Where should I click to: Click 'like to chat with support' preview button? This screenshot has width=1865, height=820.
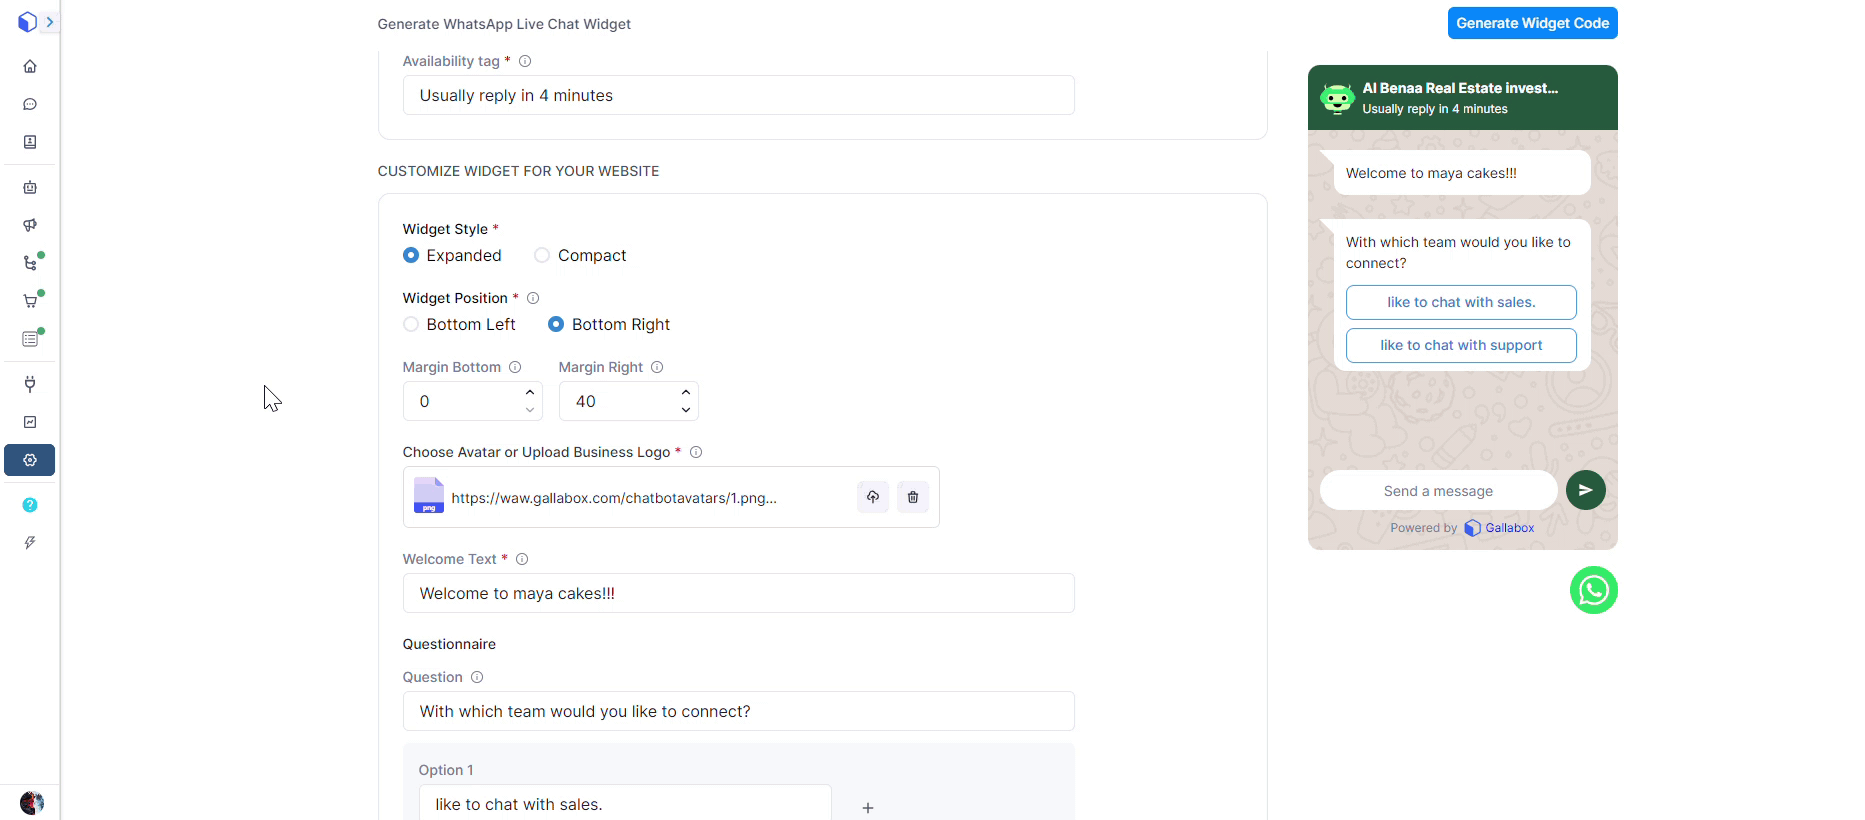click(x=1460, y=345)
